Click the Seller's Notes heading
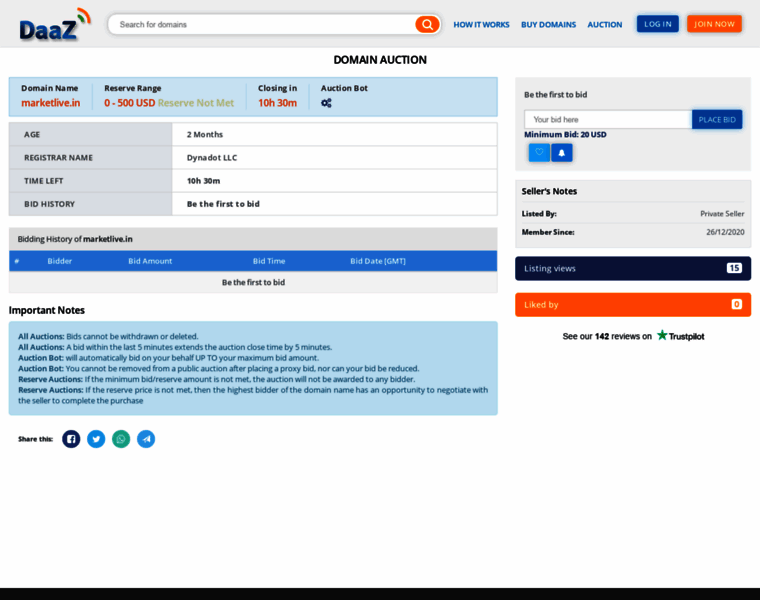This screenshot has height=600, width=760. click(549, 191)
